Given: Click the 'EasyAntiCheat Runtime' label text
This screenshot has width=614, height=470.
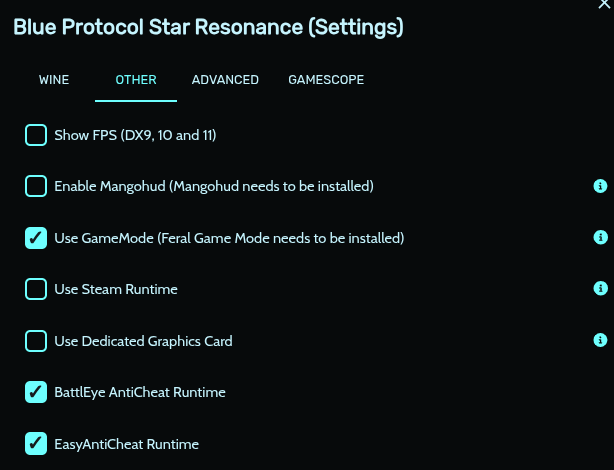Looking at the screenshot, I should [x=127, y=444].
